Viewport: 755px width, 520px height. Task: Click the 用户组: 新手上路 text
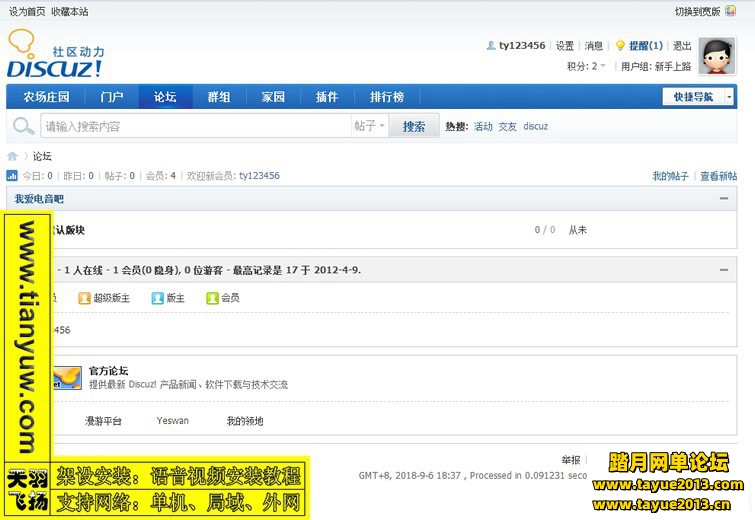pyautogui.click(x=655, y=66)
